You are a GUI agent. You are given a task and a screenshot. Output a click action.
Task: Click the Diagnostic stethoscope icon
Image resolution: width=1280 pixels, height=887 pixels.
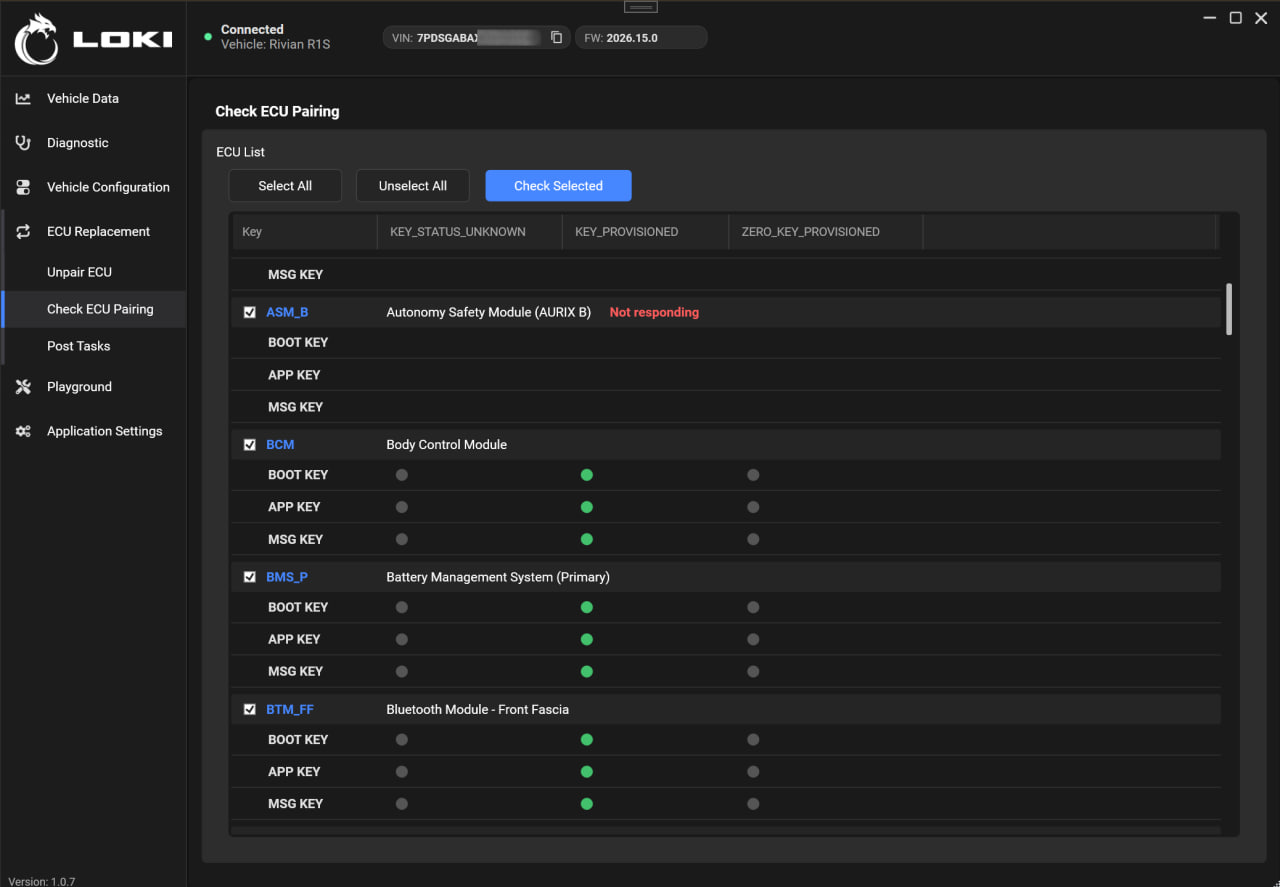(x=23, y=143)
